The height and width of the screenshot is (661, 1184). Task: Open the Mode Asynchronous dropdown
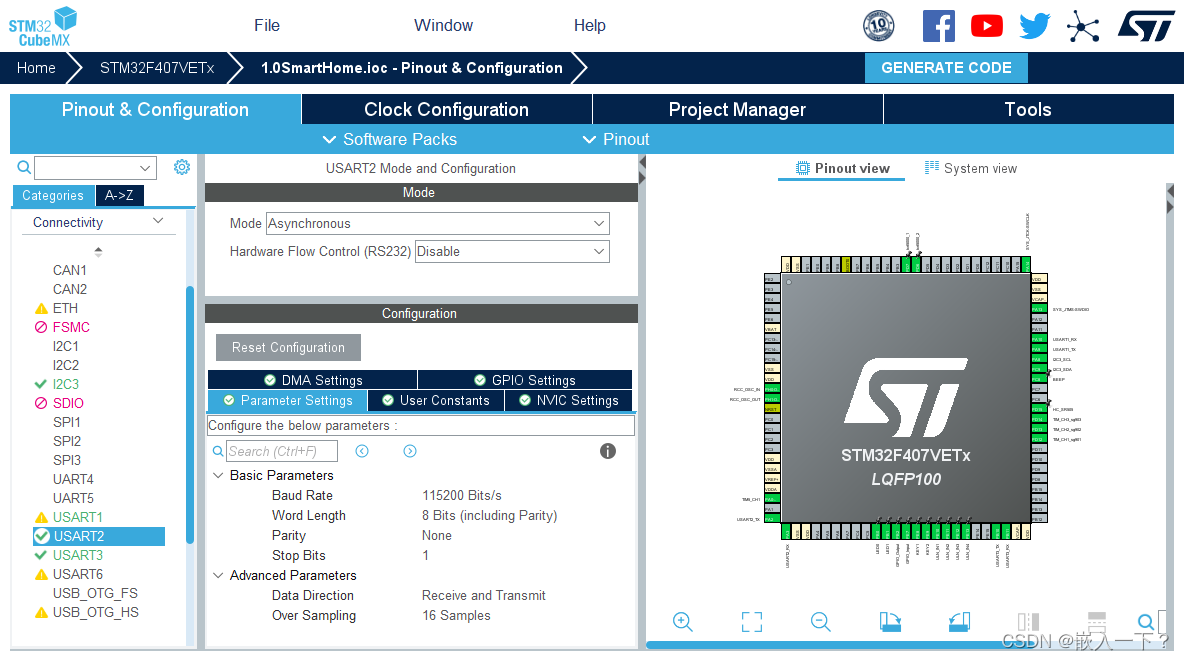437,224
